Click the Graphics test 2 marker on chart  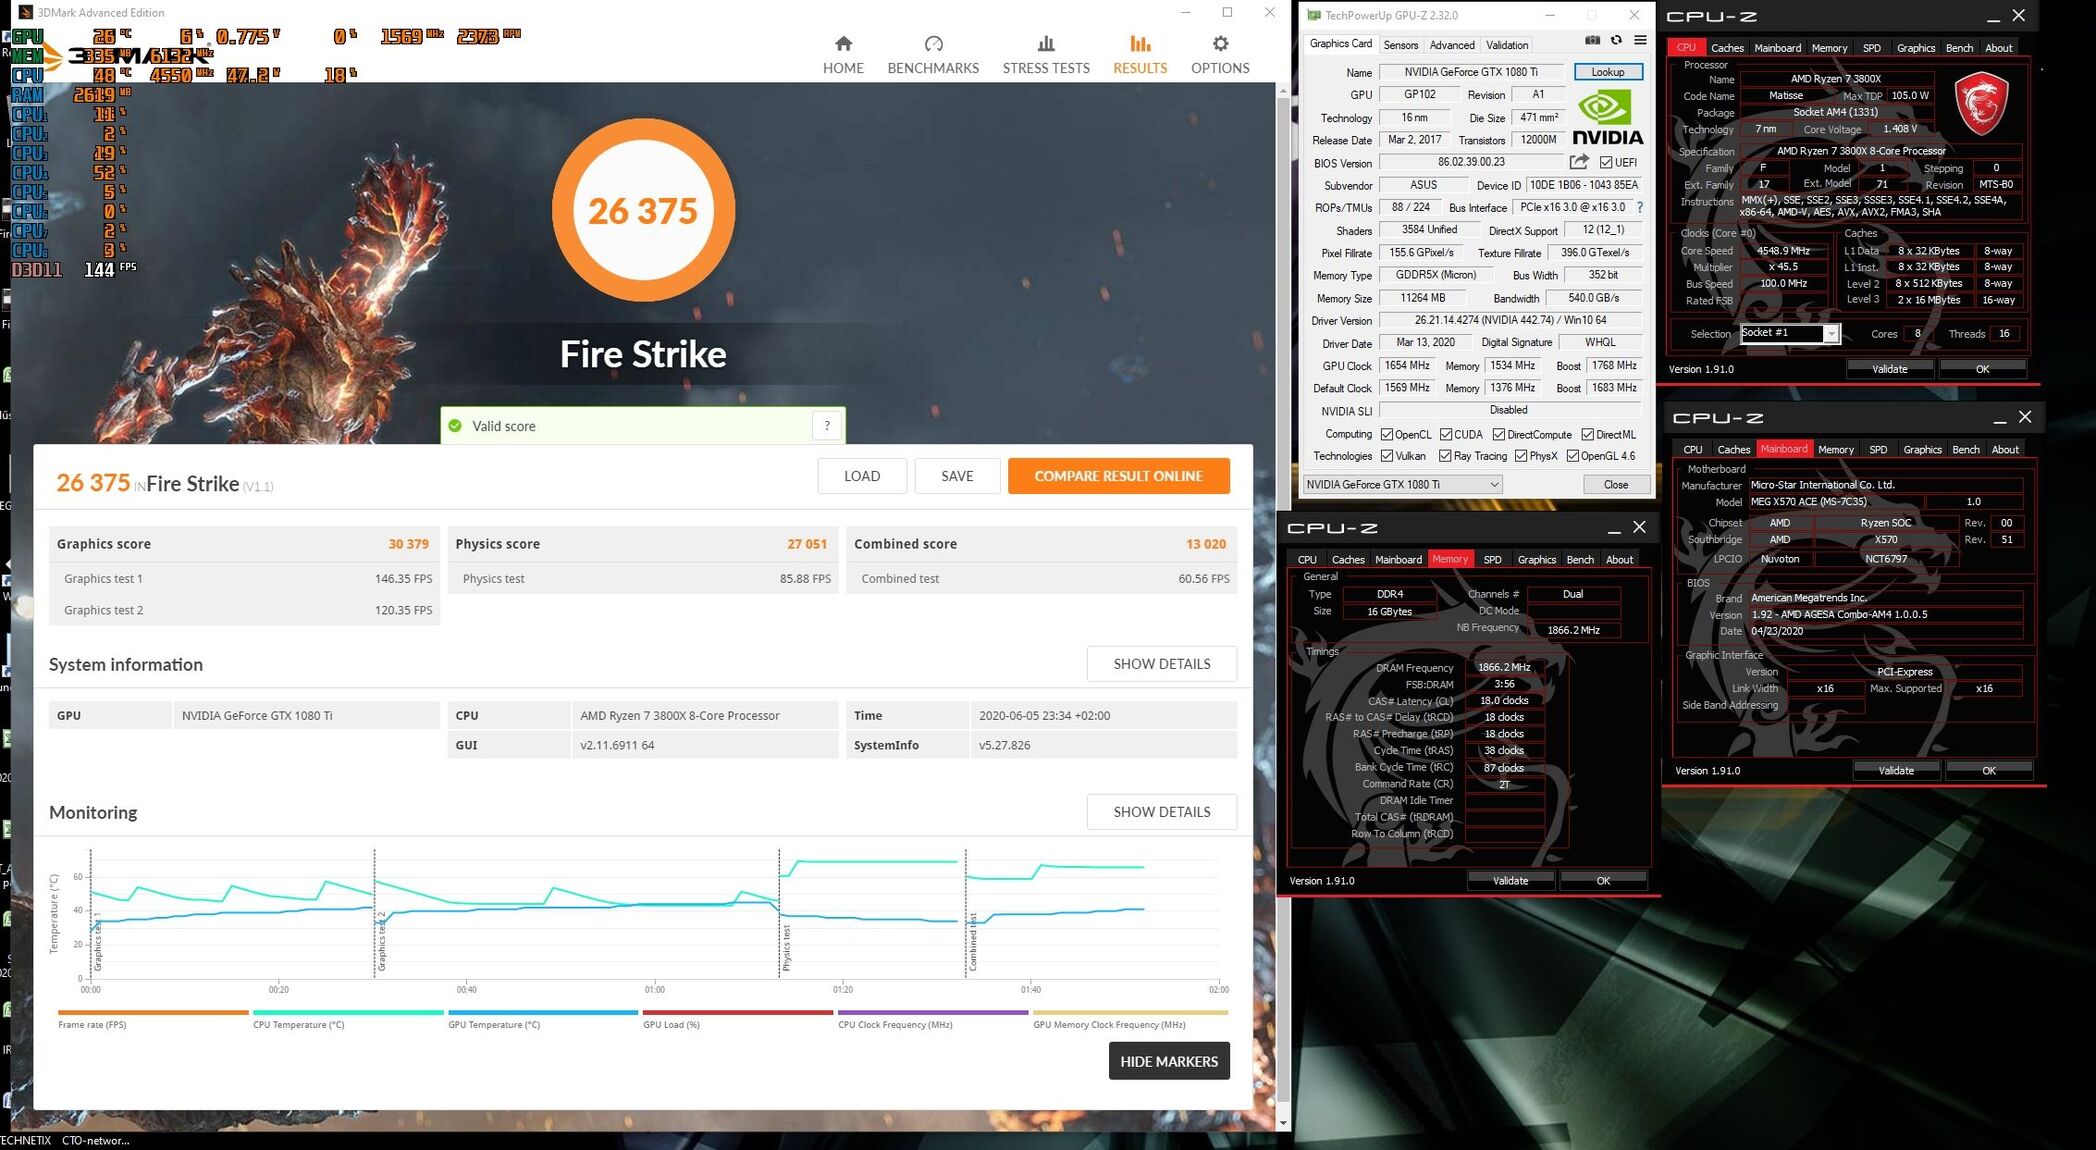381,941
